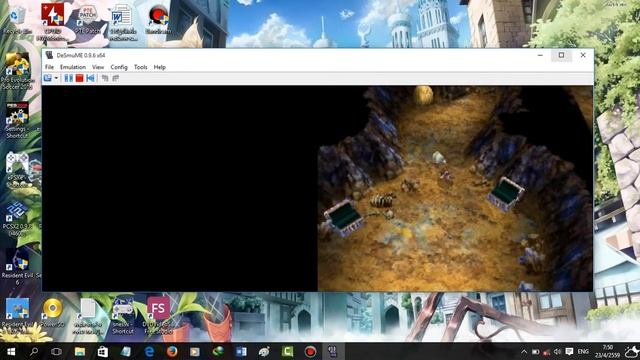This screenshot has height=360, width=640.
Task: Open the red record taskbar icon
Action: [310, 351]
